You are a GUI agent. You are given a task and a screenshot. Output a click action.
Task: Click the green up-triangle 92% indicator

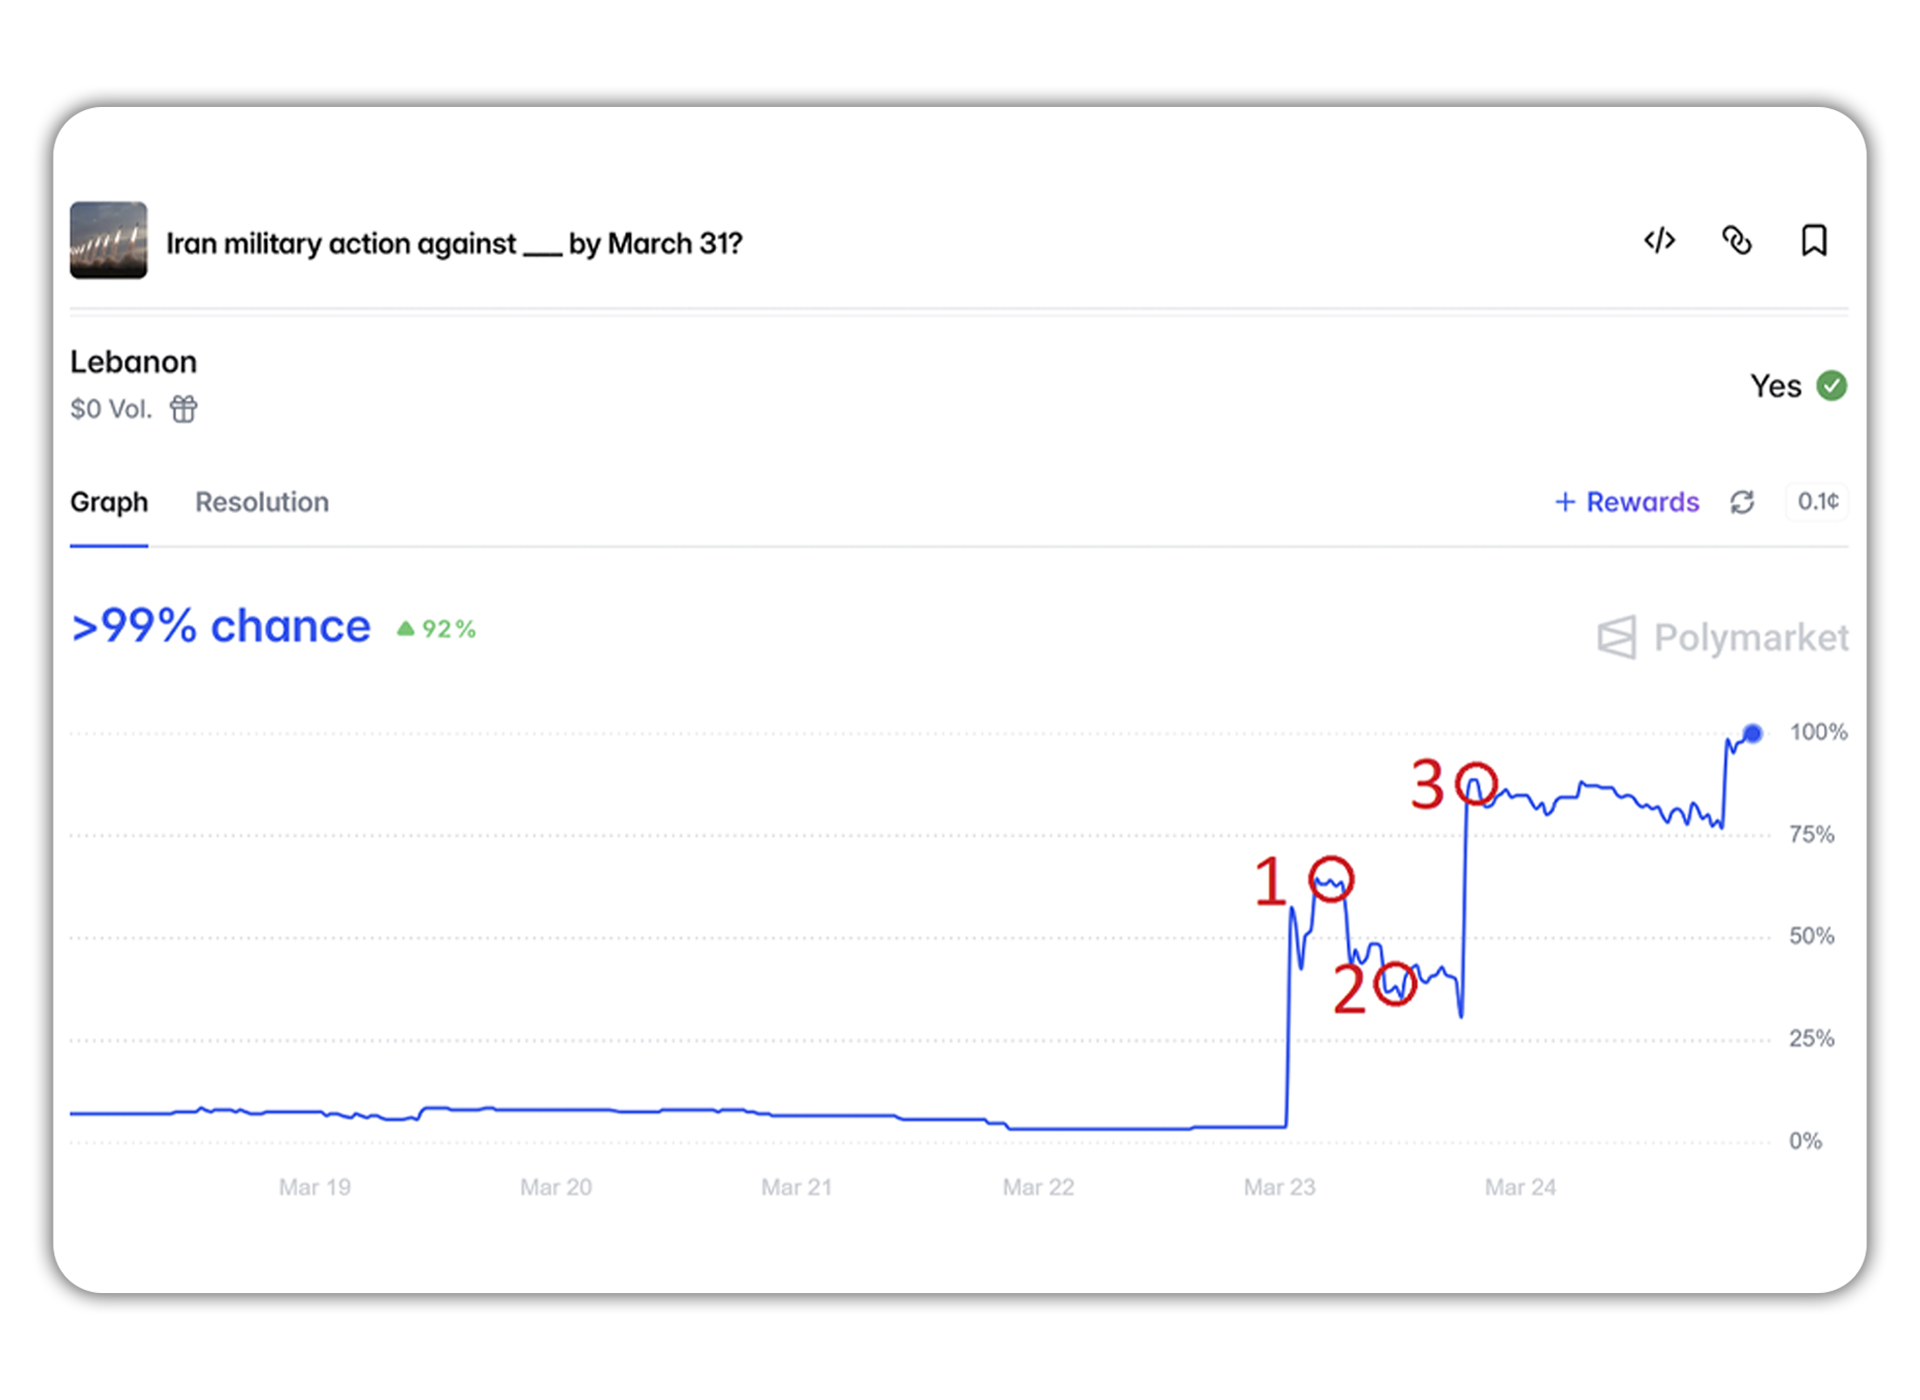coord(437,629)
